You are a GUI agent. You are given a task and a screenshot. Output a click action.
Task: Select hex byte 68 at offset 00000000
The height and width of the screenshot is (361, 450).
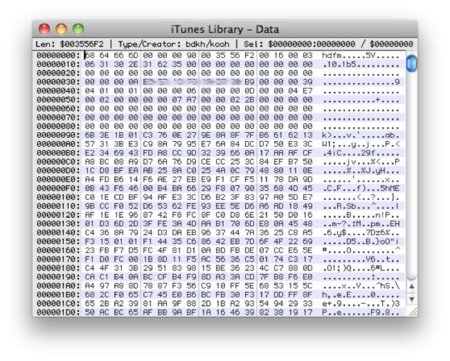click(x=90, y=55)
